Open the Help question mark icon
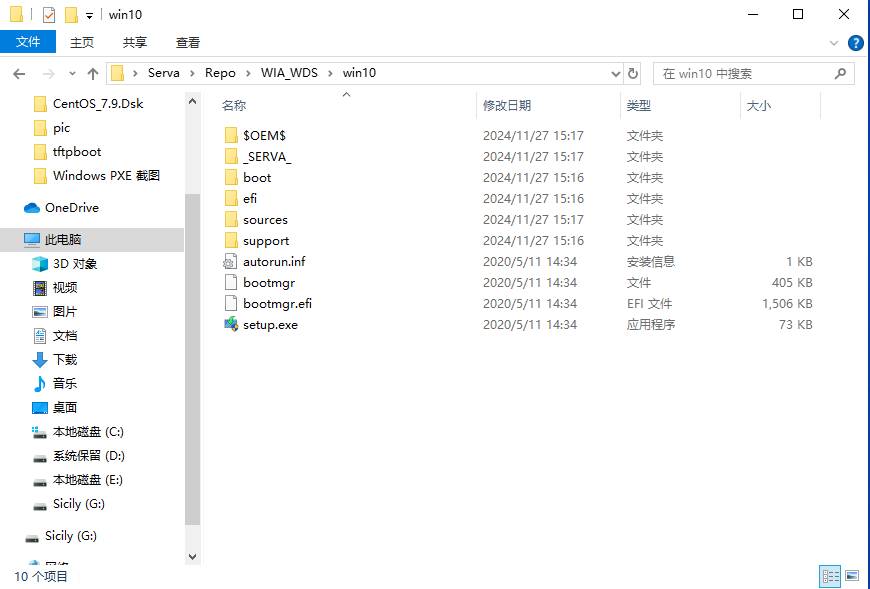Screen dimensions: 870x589 (856, 43)
